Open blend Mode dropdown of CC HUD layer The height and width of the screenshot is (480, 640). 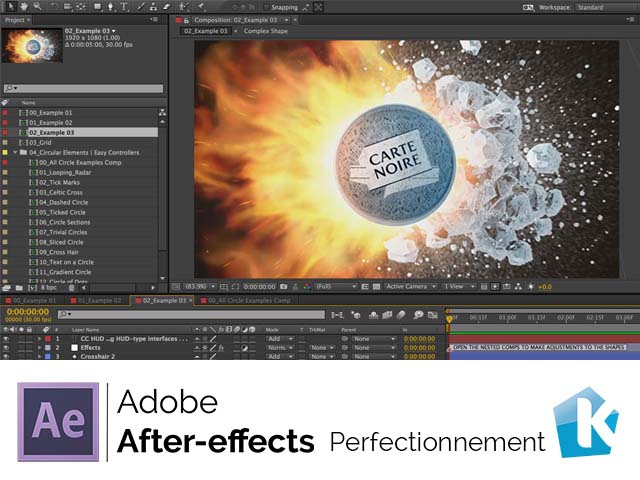click(280, 339)
